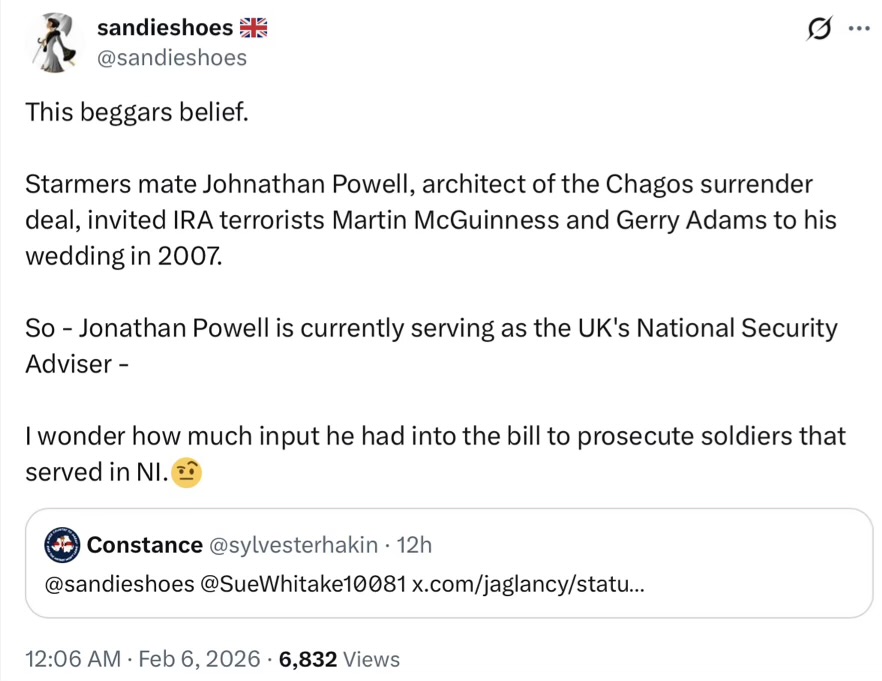The width and height of the screenshot is (882, 681).
Task: Open the @SueWhitake10081 mention
Action: [x=304, y=584]
